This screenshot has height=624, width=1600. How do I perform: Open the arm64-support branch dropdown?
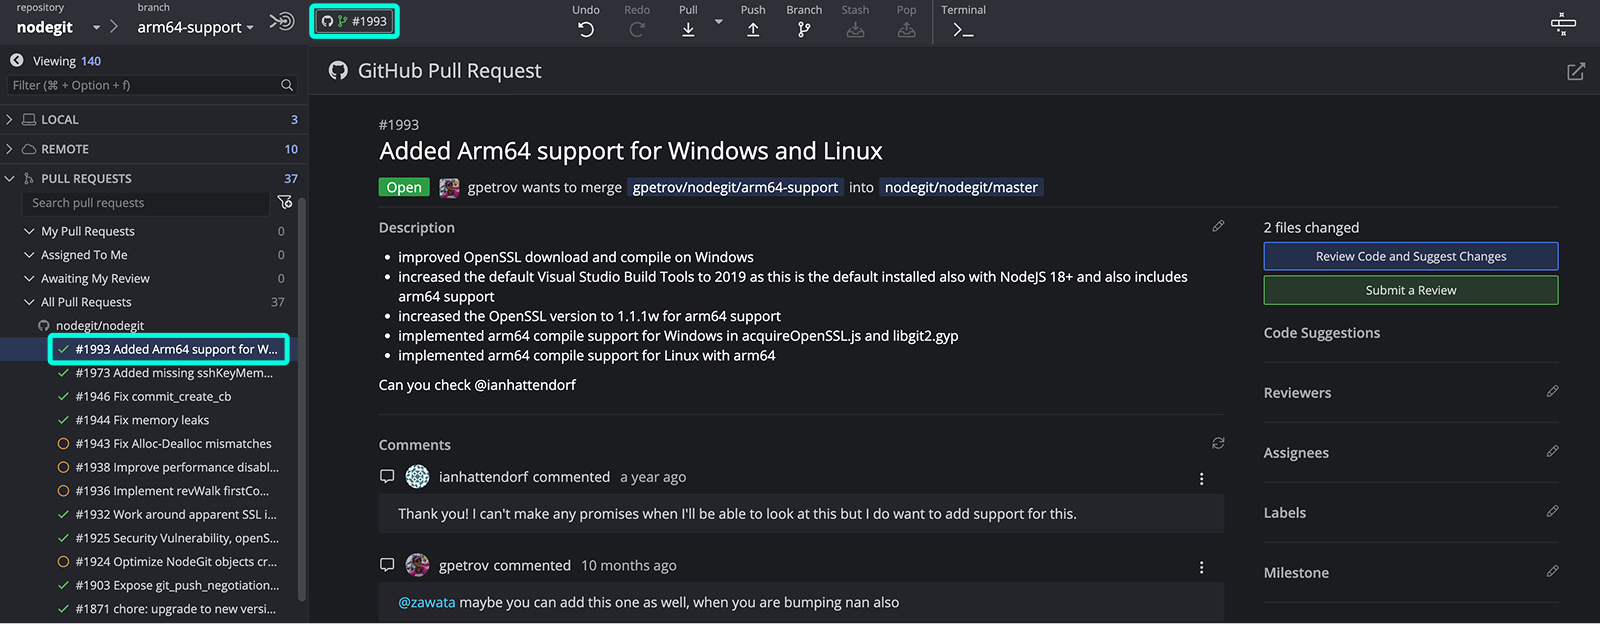pos(195,27)
